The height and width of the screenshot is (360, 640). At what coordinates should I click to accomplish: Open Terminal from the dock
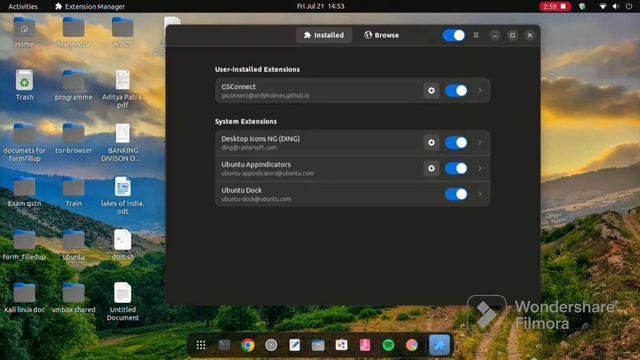(x=224, y=345)
